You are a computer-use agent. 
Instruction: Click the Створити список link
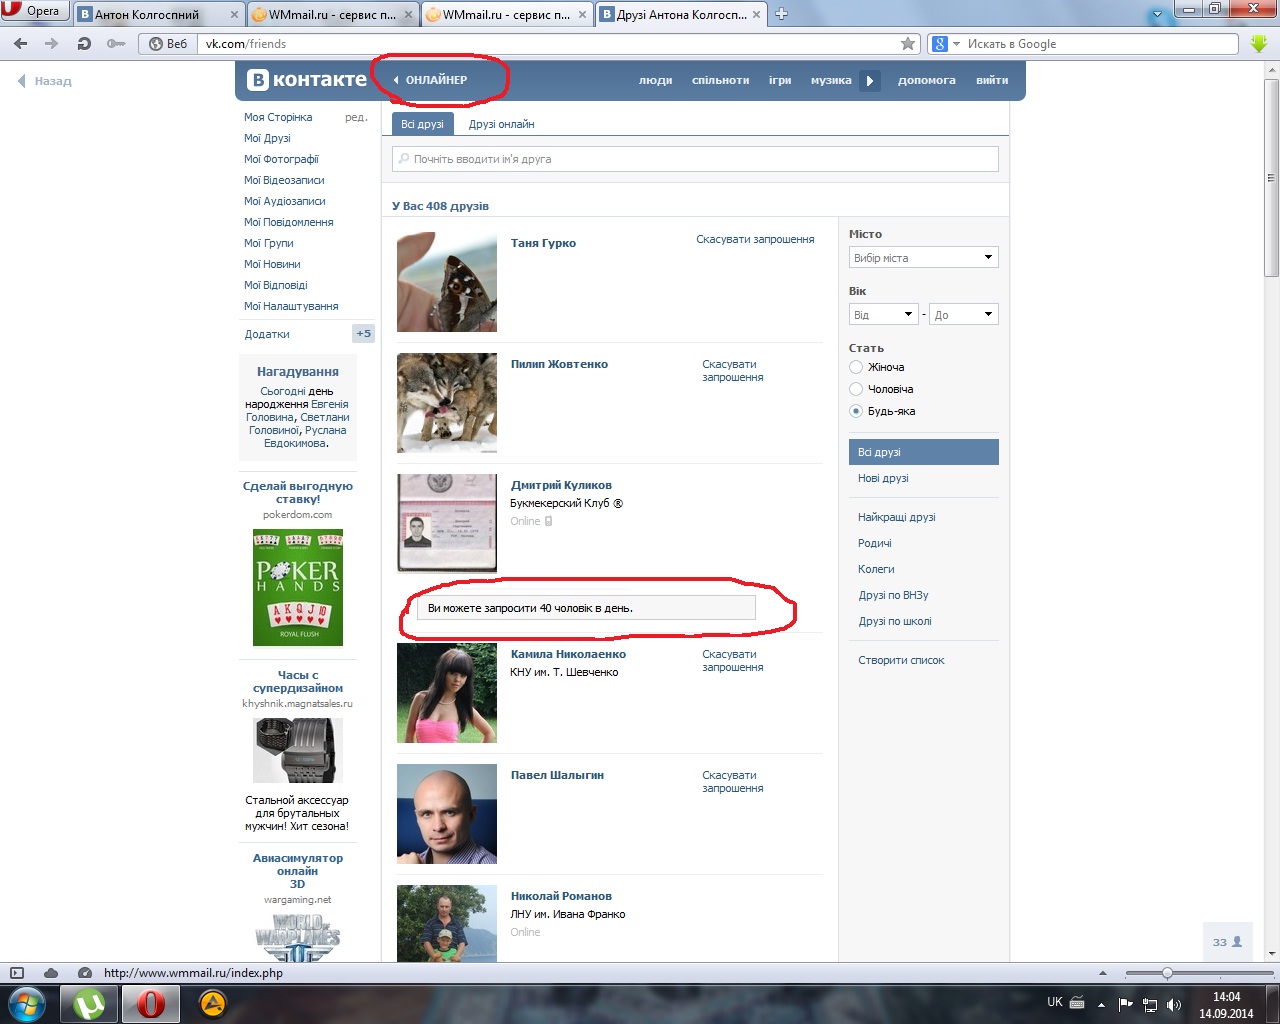[x=901, y=660]
